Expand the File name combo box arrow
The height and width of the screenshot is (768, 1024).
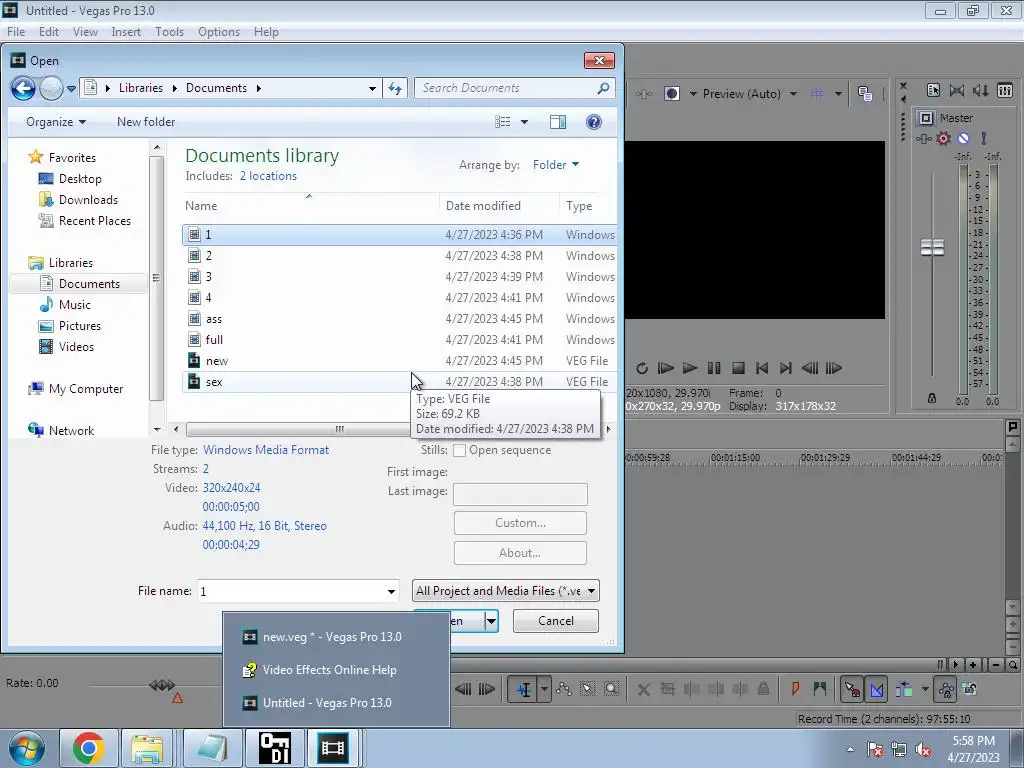pos(391,592)
